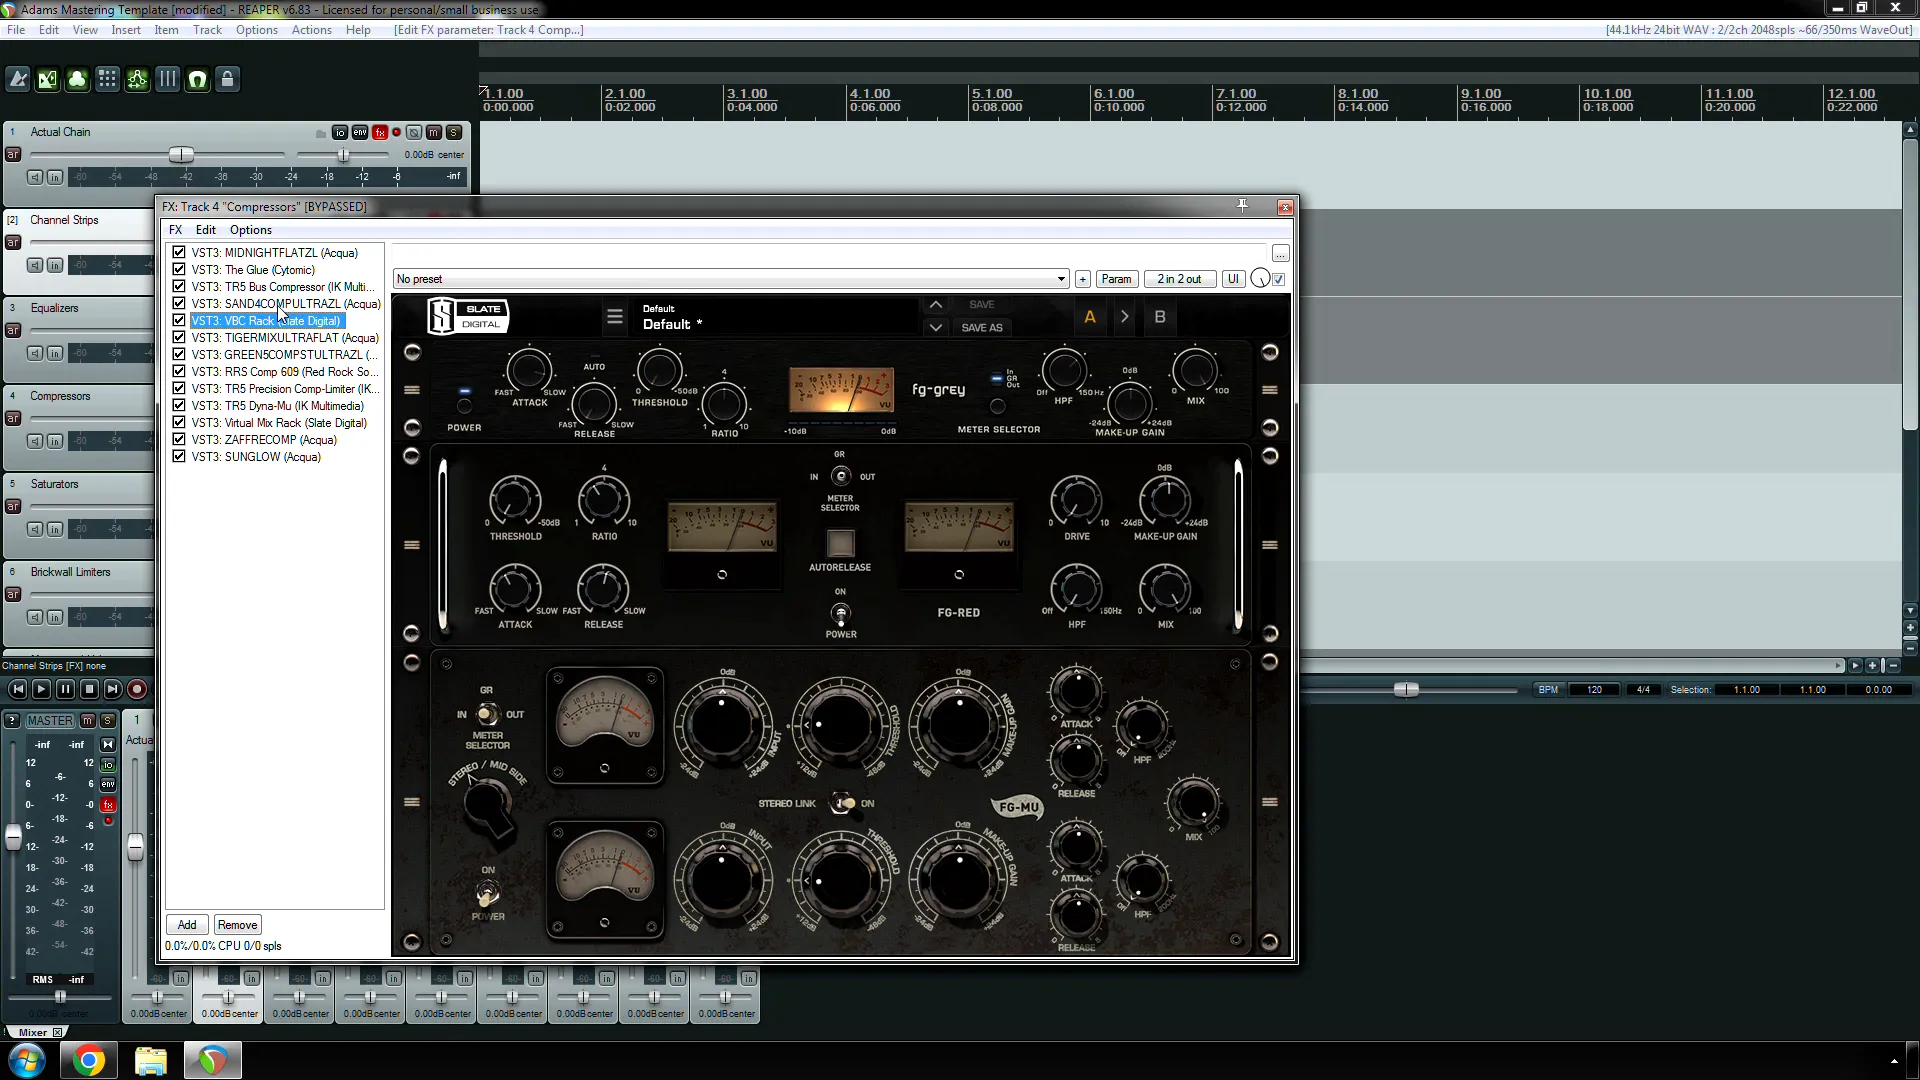The width and height of the screenshot is (1920, 1080).
Task: Open the FX menu in the FX window
Action: click(x=175, y=230)
